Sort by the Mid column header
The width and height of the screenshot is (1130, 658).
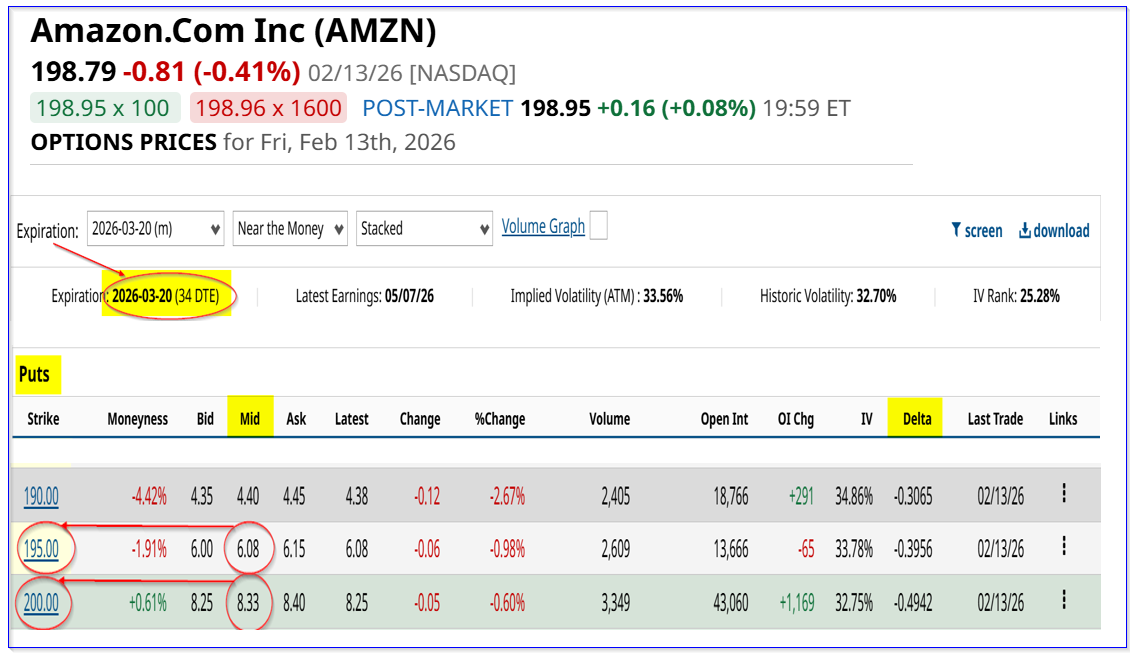point(249,419)
